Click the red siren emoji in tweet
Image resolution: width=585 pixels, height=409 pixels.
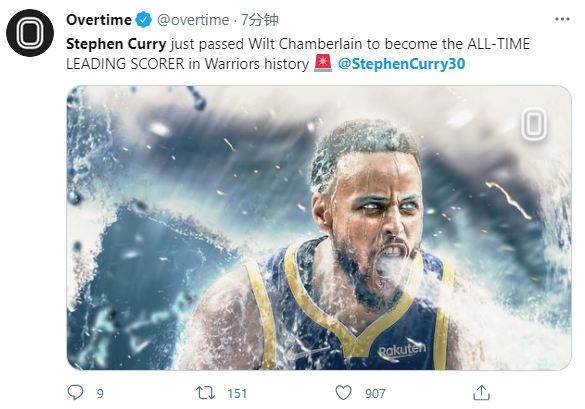(x=323, y=63)
